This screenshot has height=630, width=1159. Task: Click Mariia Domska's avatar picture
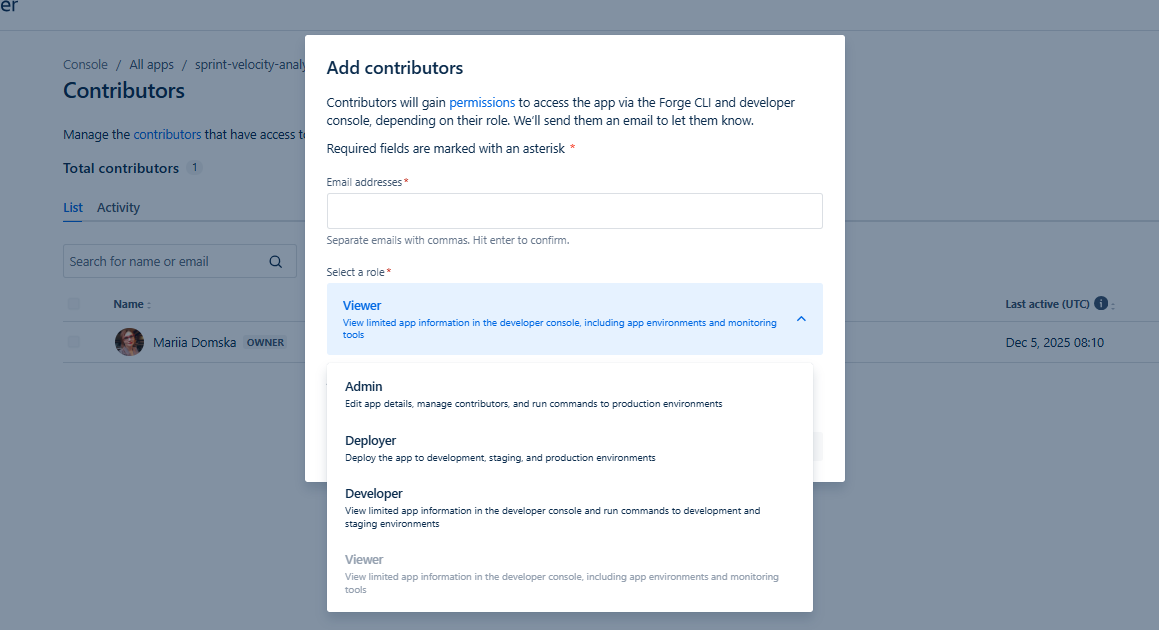pos(129,342)
